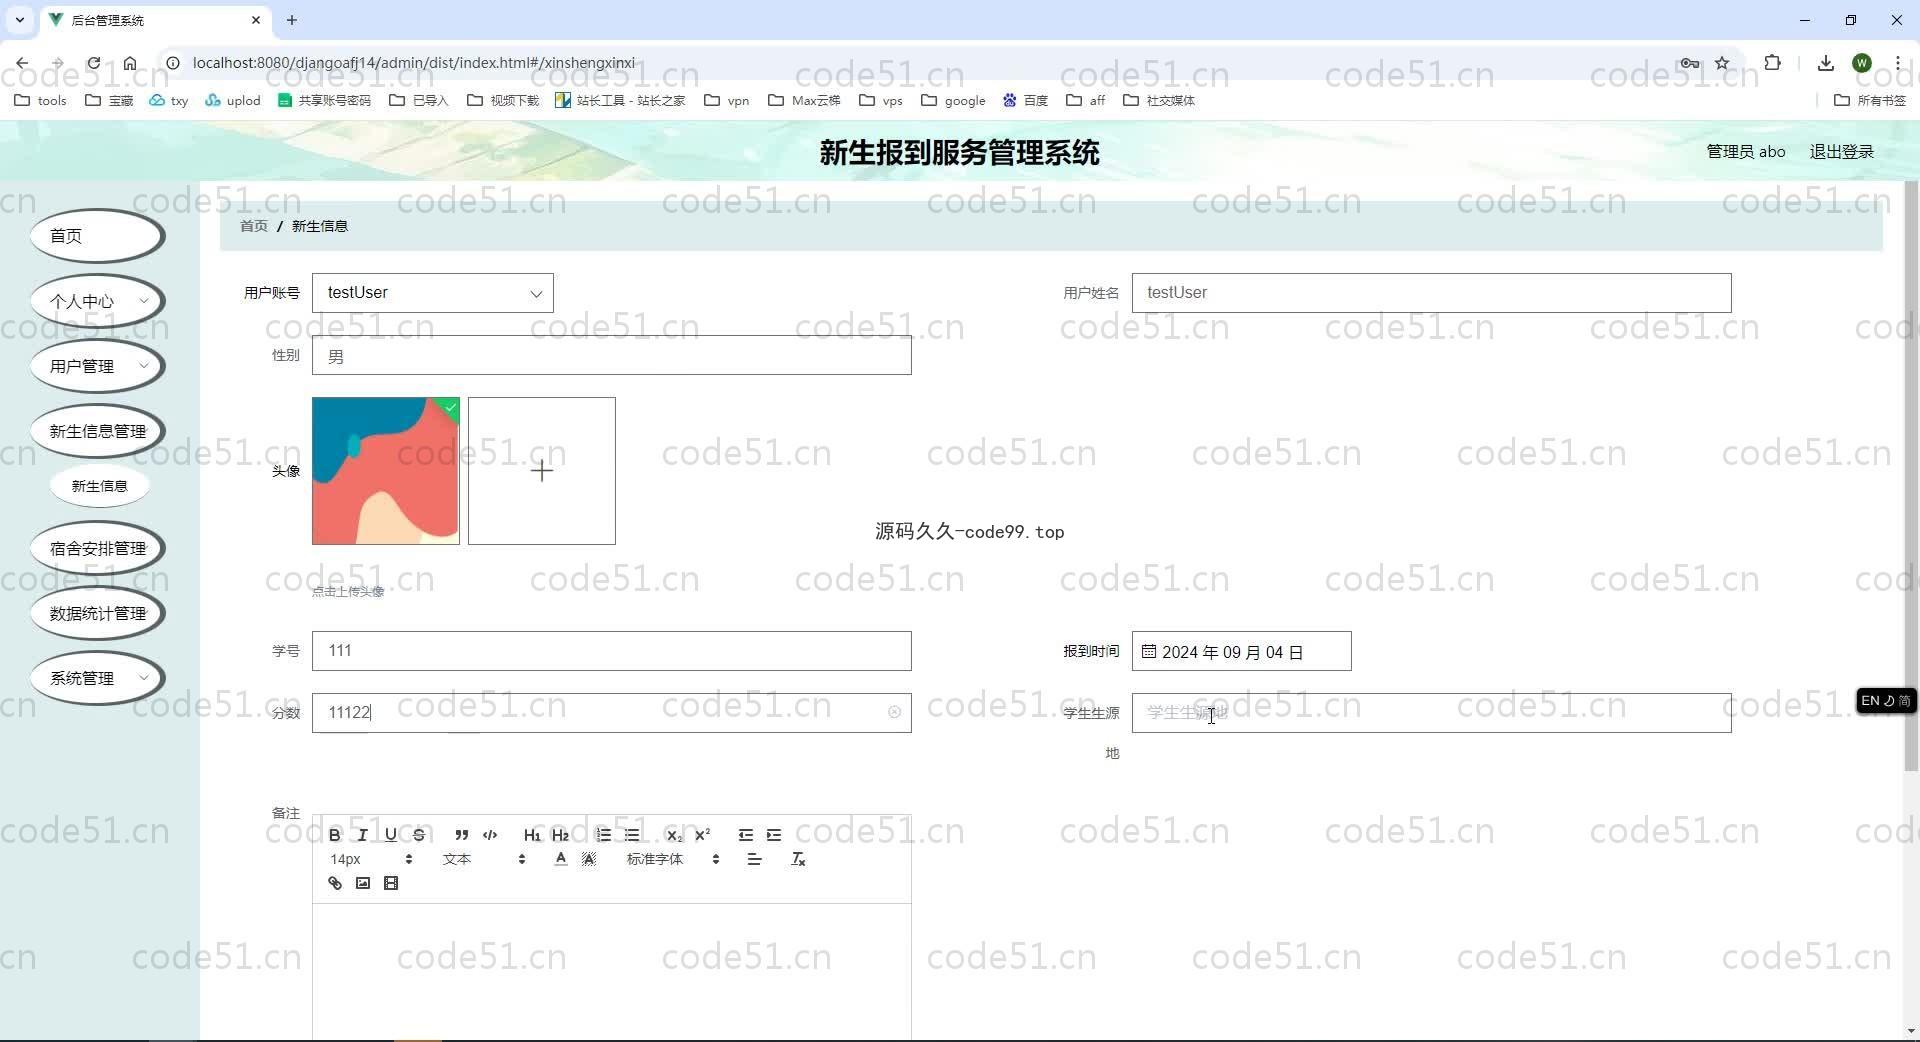Open the text background color picker

coord(589,859)
